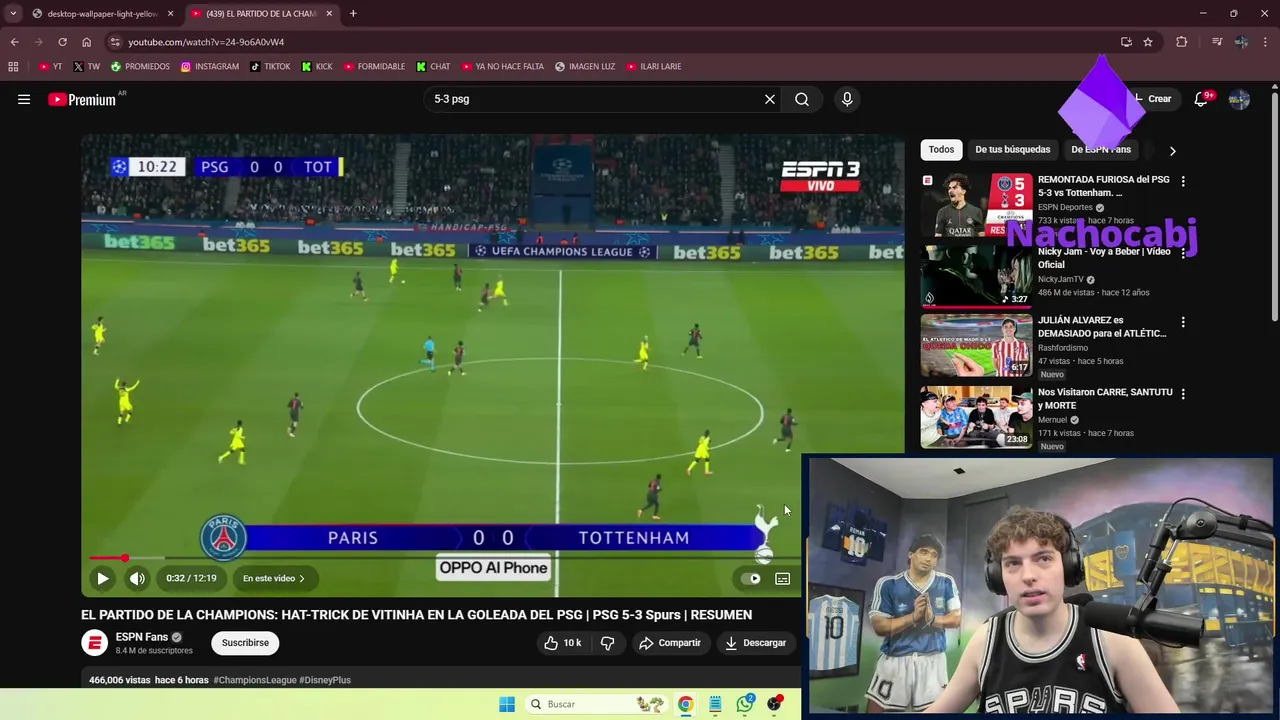The image size is (1280, 720).
Task: Open the REMONTADA FURIOSA del PSG thumbnail
Action: tap(976, 205)
